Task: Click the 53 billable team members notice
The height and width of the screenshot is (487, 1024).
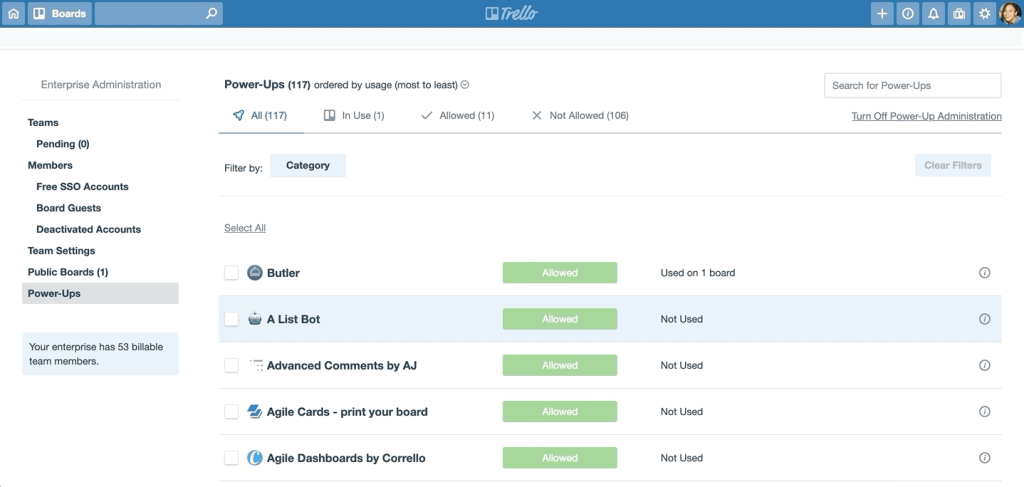Action: click(x=100, y=354)
